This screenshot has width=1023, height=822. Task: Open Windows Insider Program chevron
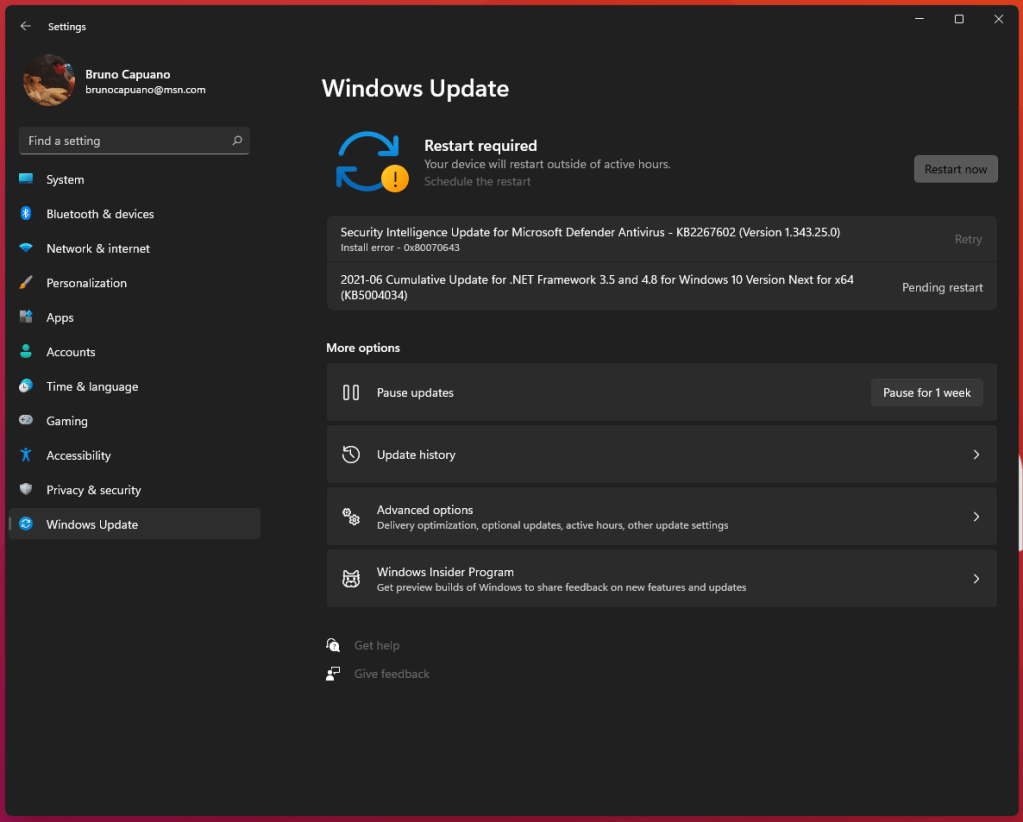tap(976, 579)
